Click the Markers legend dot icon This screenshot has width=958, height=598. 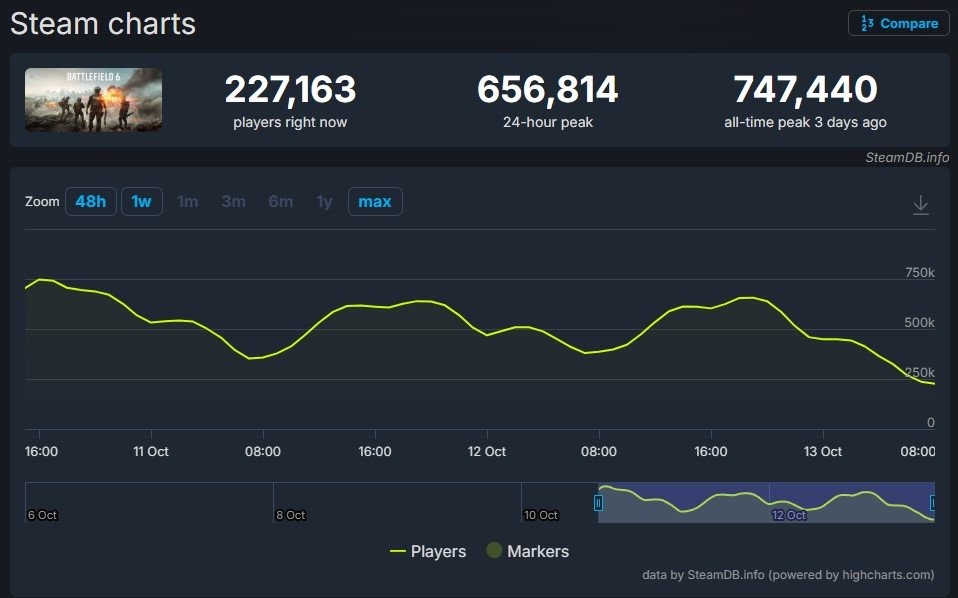coord(492,551)
